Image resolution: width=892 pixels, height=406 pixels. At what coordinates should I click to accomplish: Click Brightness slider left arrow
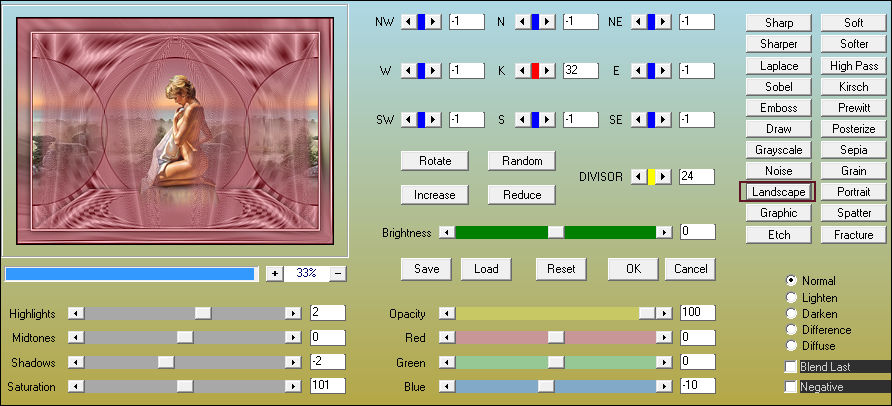[447, 232]
